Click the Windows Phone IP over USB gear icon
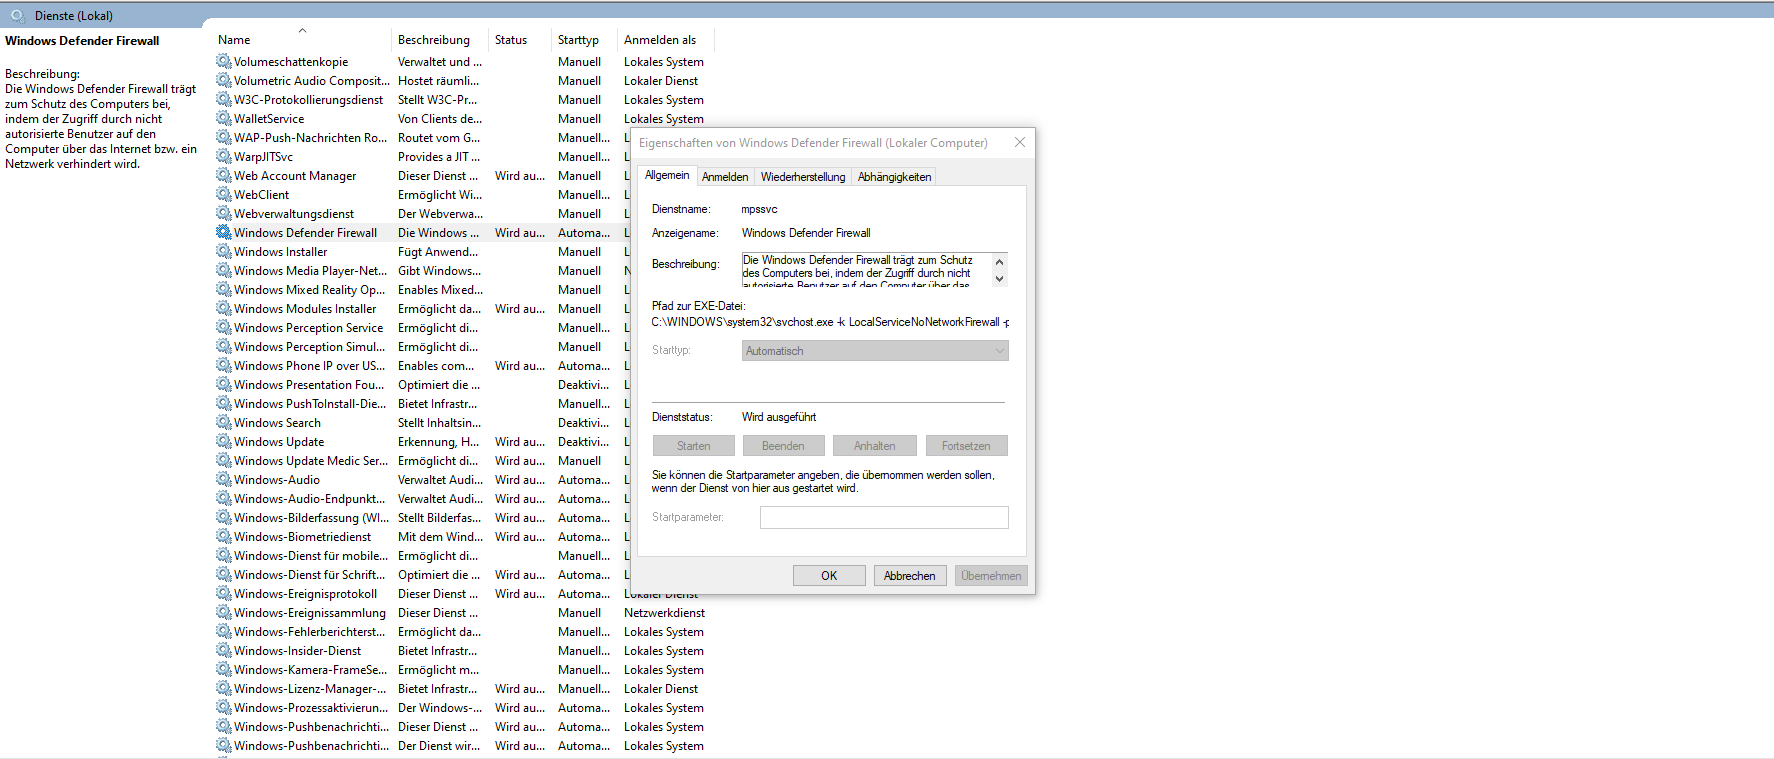This screenshot has height=759, width=1774. pos(224,366)
